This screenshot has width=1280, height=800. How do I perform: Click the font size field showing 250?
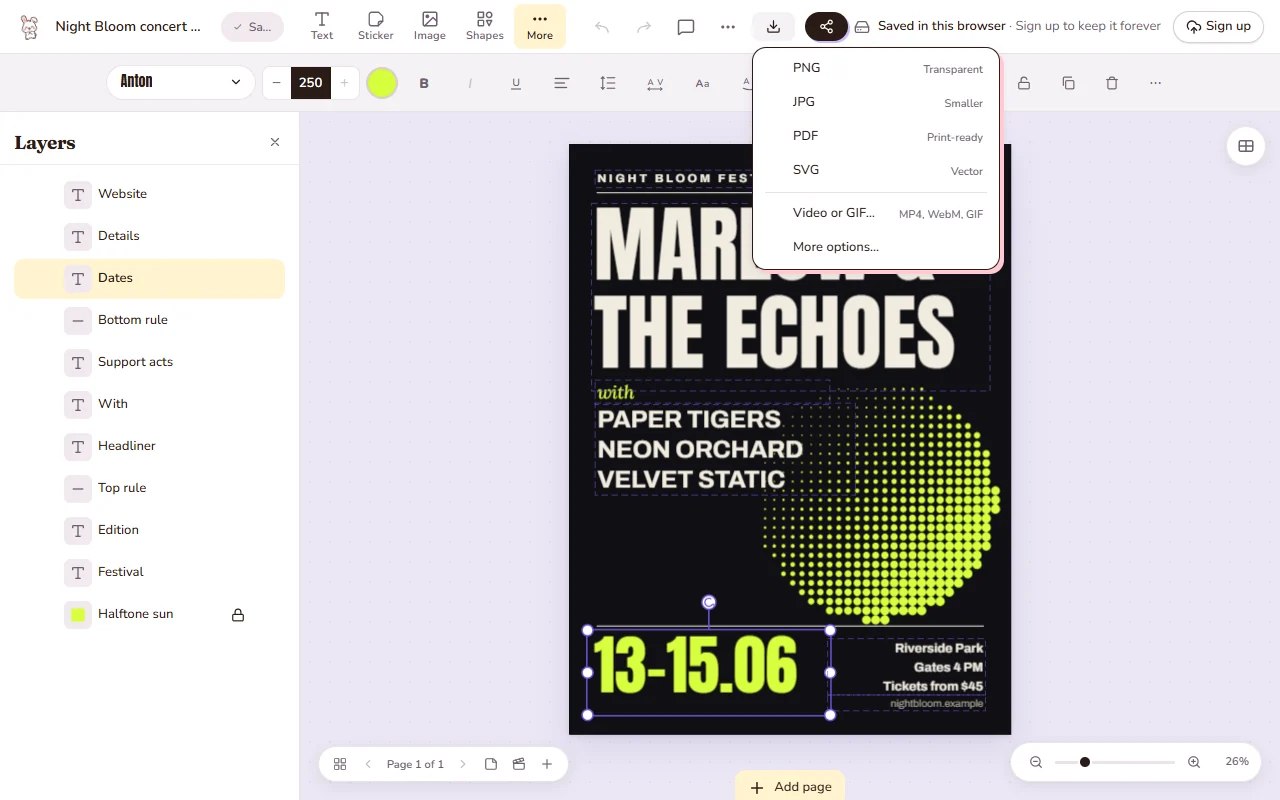click(311, 83)
